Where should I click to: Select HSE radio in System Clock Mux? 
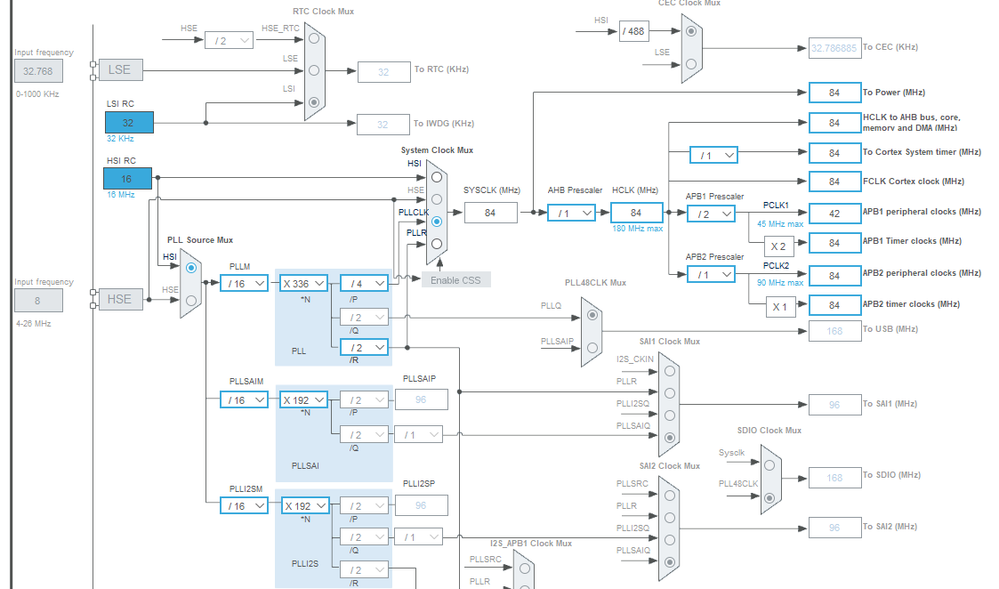pos(436,200)
